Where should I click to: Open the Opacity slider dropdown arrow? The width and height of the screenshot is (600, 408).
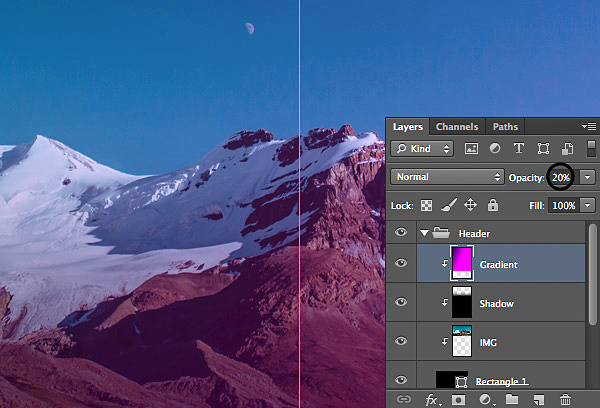tap(588, 177)
